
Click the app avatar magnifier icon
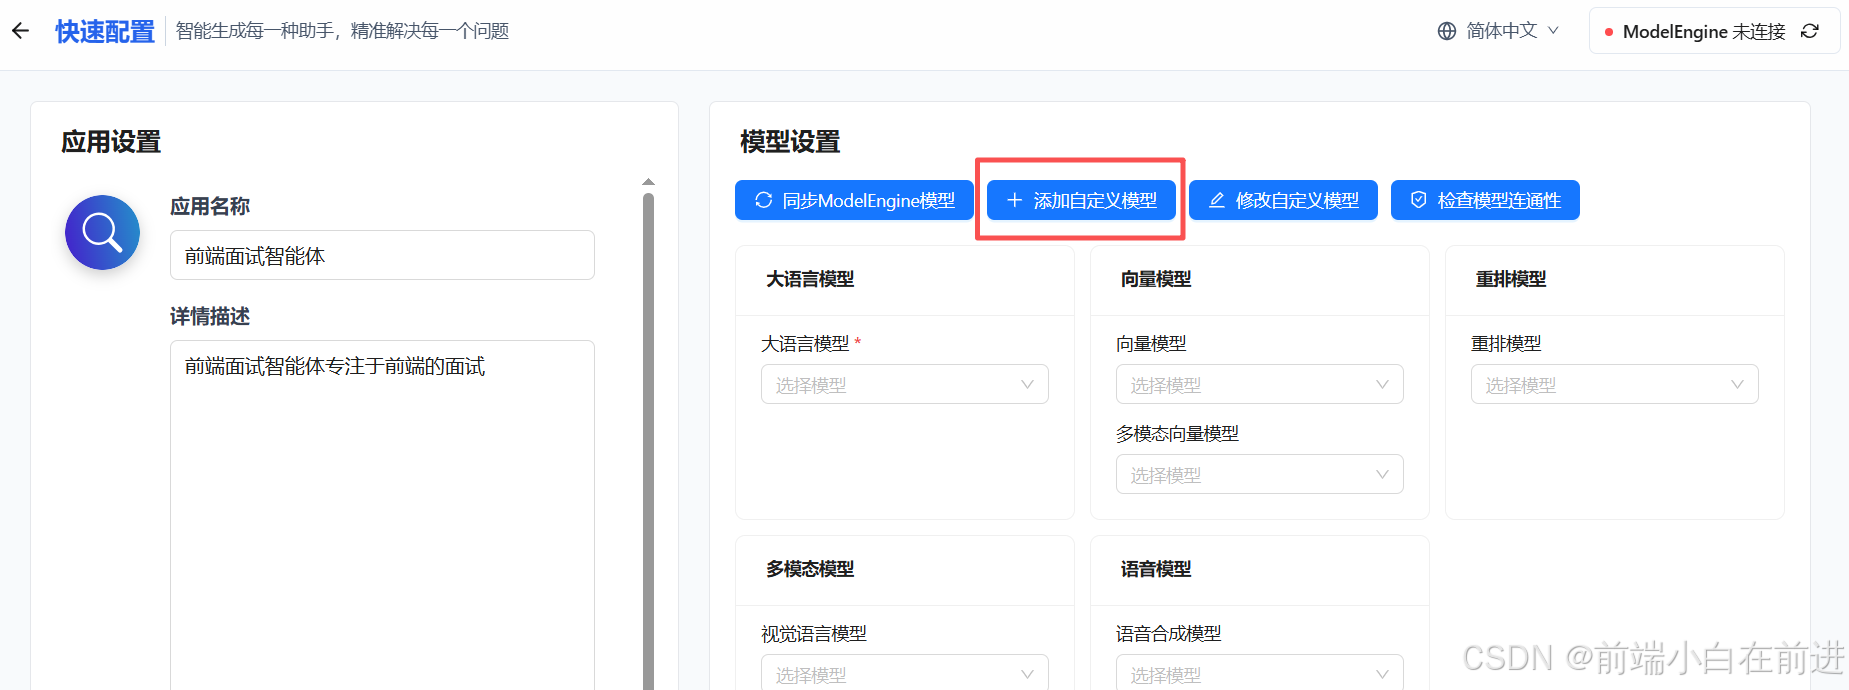pos(102,232)
